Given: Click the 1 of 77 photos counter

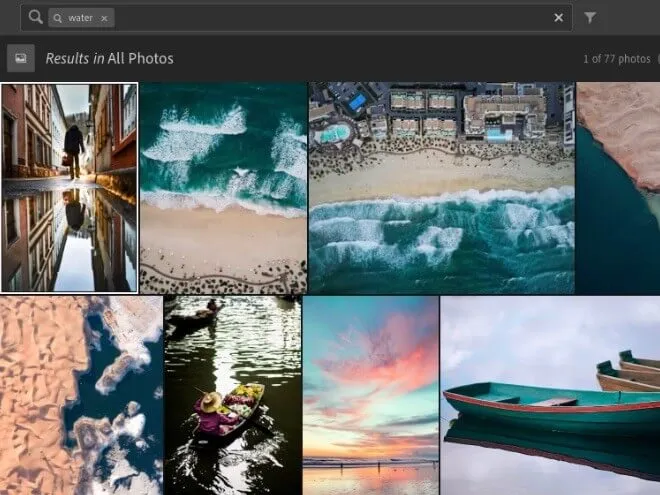Looking at the screenshot, I should (616, 59).
